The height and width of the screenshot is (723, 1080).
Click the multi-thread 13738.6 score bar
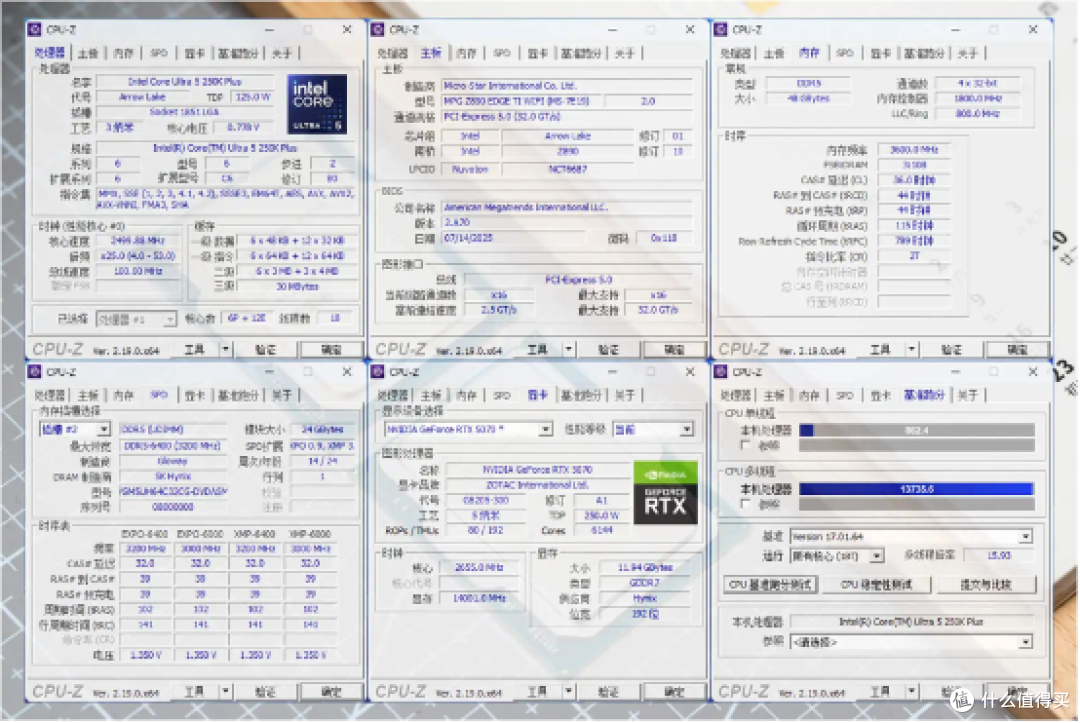917,490
